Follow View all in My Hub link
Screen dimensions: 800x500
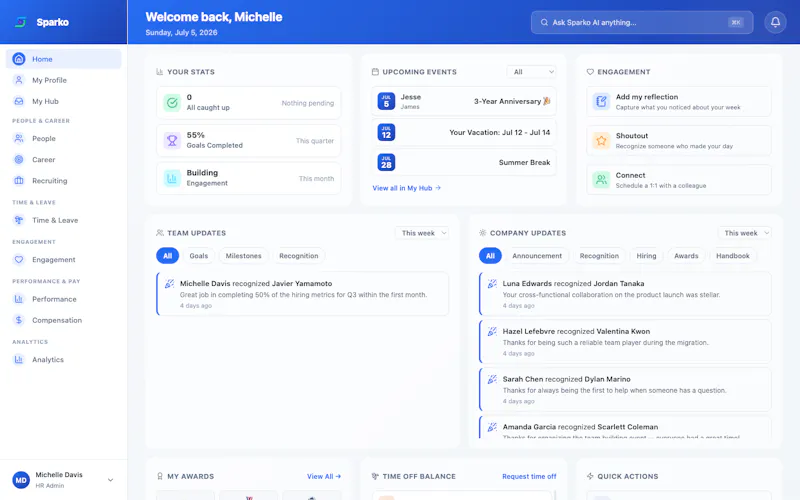pos(406,188)
